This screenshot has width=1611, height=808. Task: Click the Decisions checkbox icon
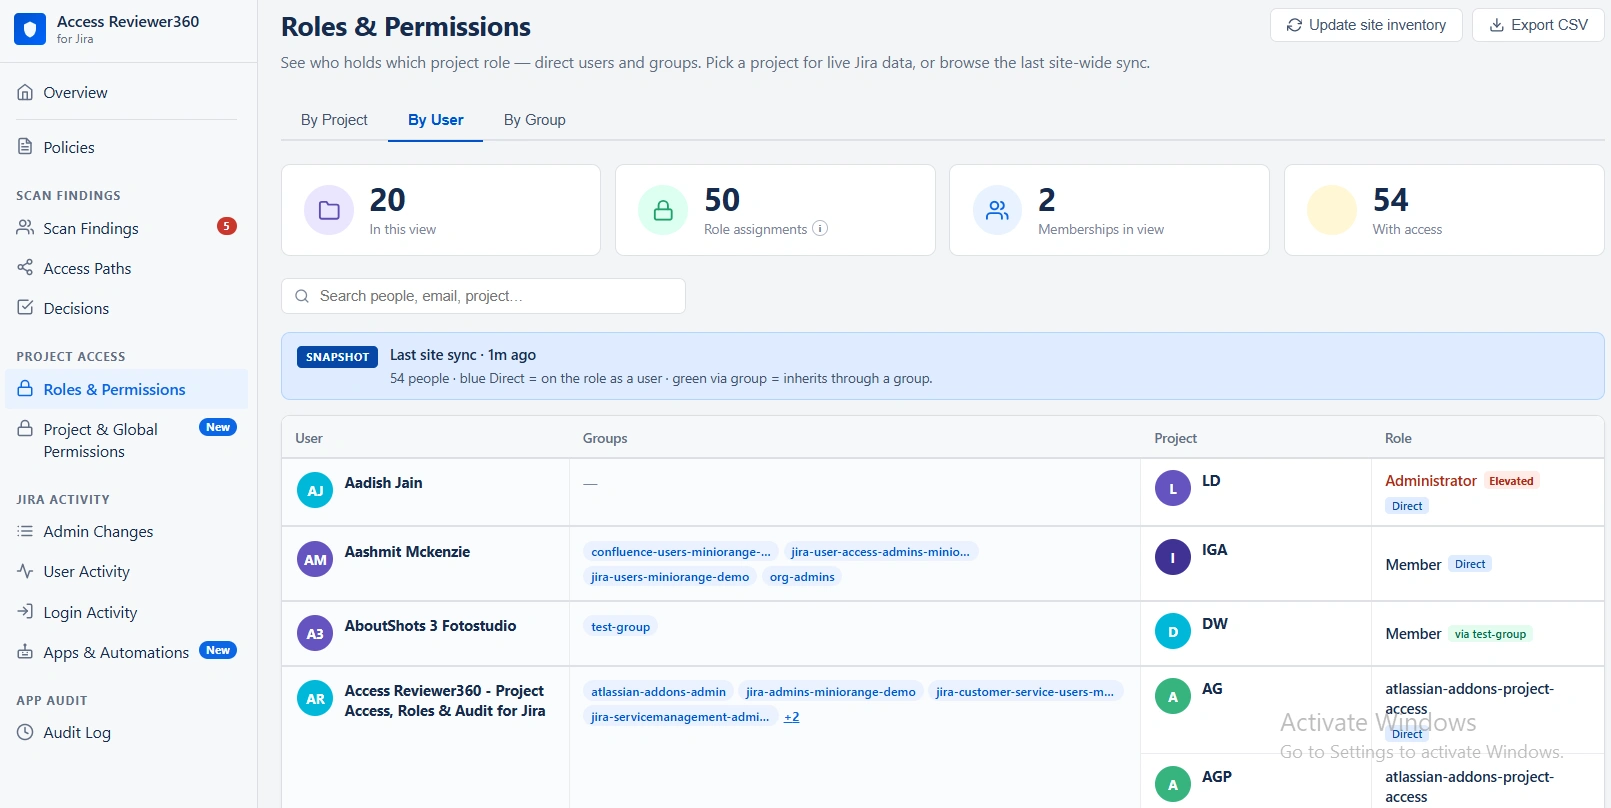pos(25,308)
